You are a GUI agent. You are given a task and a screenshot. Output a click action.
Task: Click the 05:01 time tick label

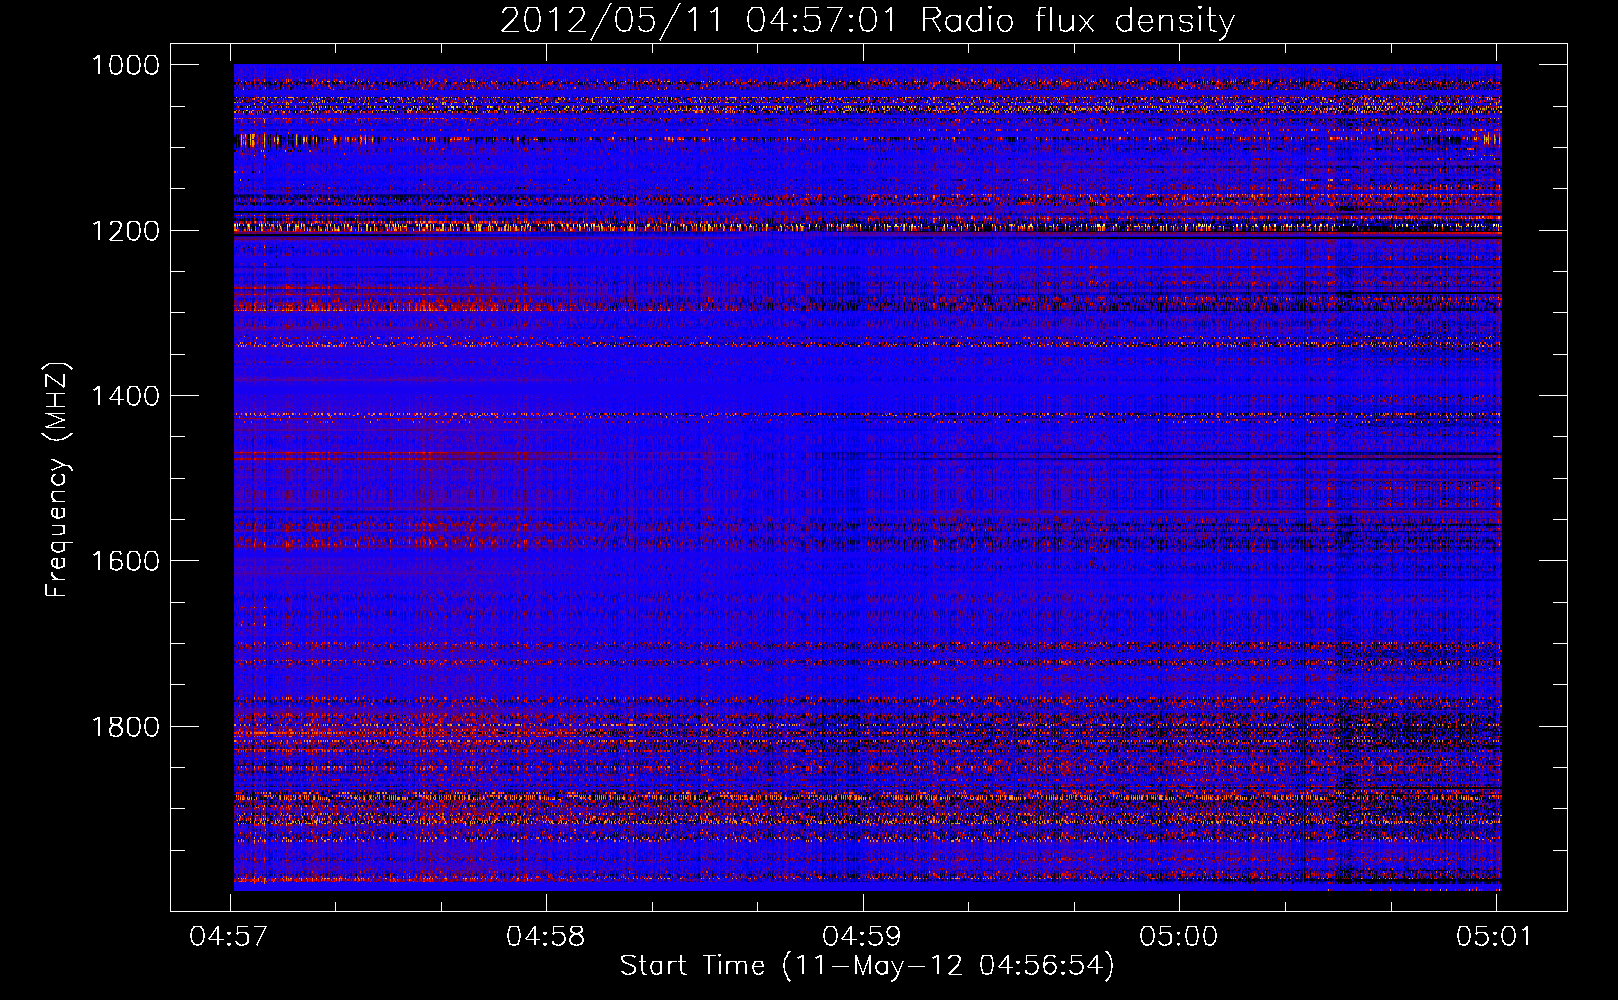point(1494,937)
